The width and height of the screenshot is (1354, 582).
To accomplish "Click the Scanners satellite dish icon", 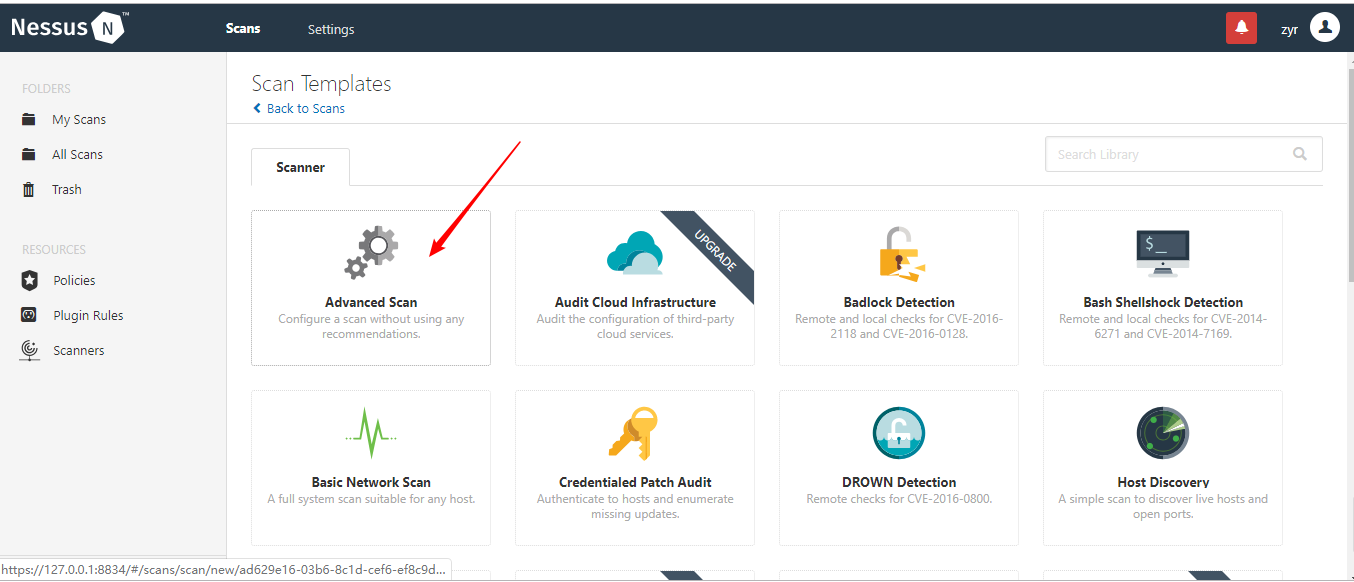I will 30,350.
